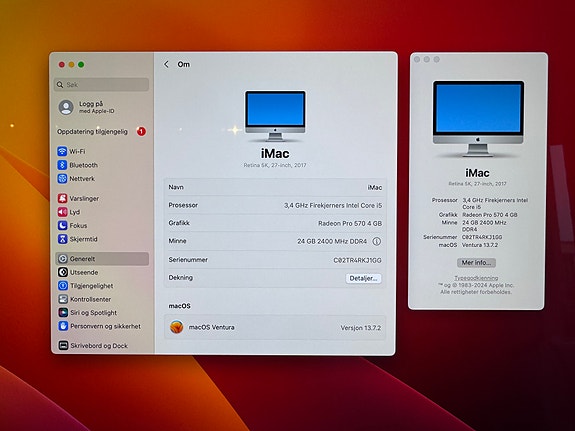
Task: Click the Søk search field
Action: (x=102, y=85)
